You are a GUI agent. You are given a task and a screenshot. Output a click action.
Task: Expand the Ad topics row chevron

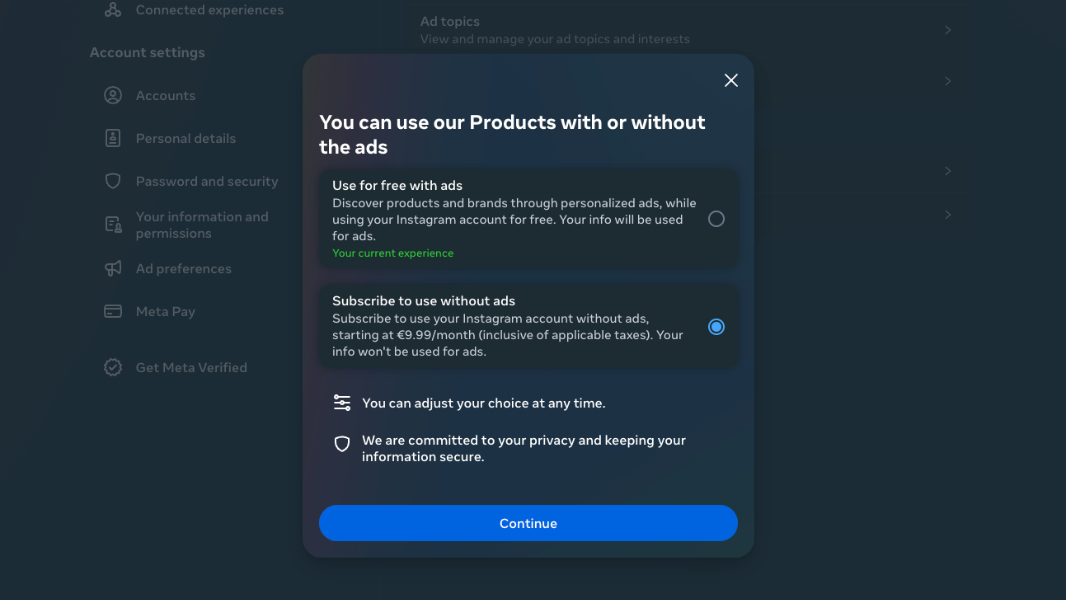click(948, 29)
